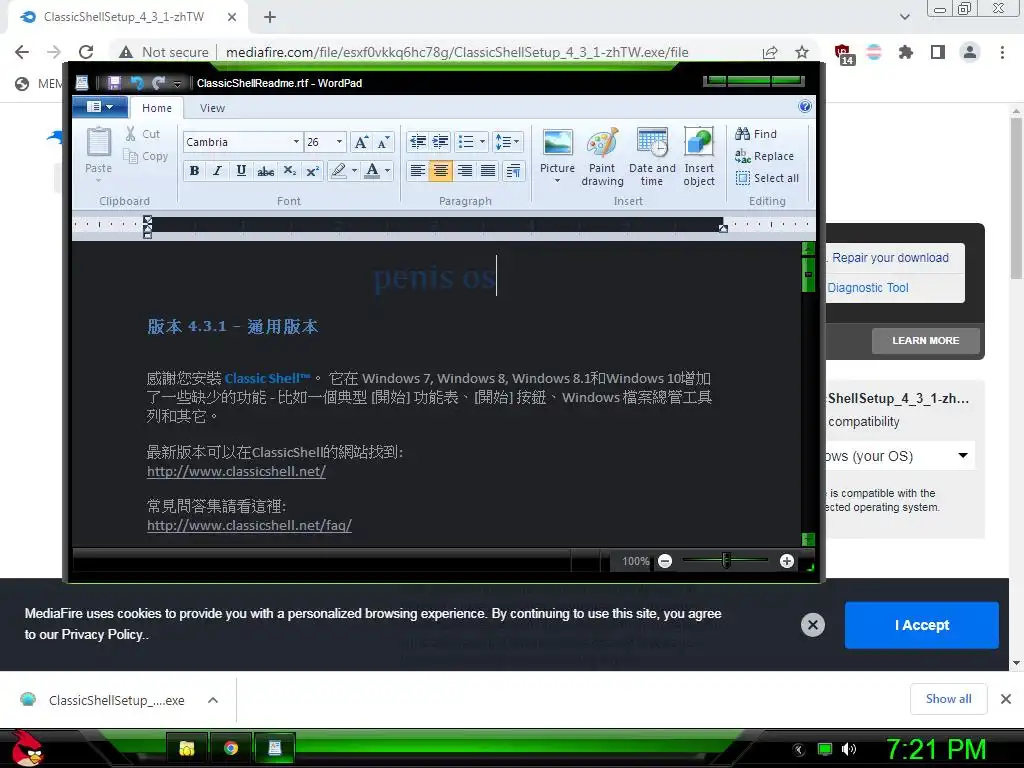The image size is (1024, 768).
Task: Open Chrome from the taskbar
Action: point(231,748)
